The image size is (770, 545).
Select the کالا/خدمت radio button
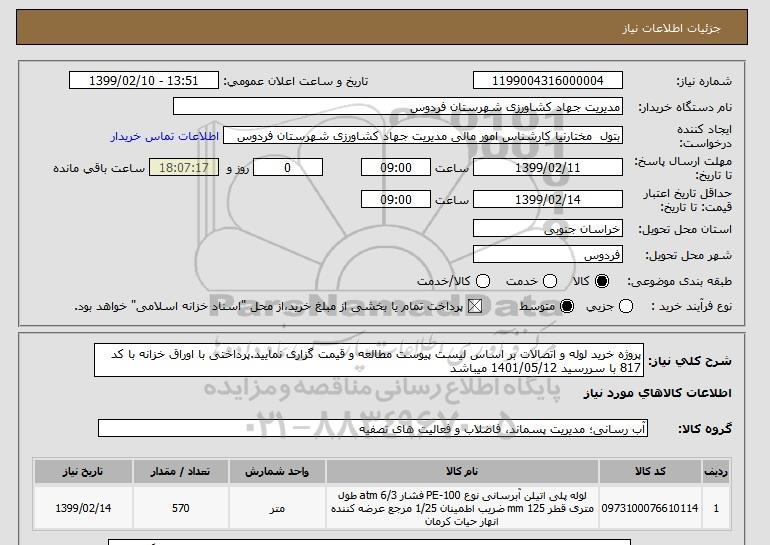483,281
